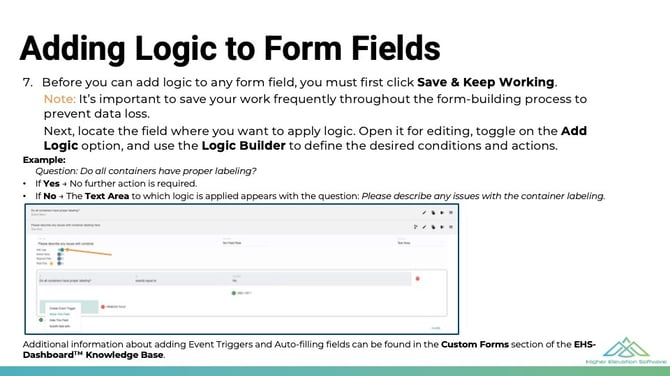The height and width of the screenshot is (376, 670).
Task: Click the red Remove Rule button
Action: 113,307
